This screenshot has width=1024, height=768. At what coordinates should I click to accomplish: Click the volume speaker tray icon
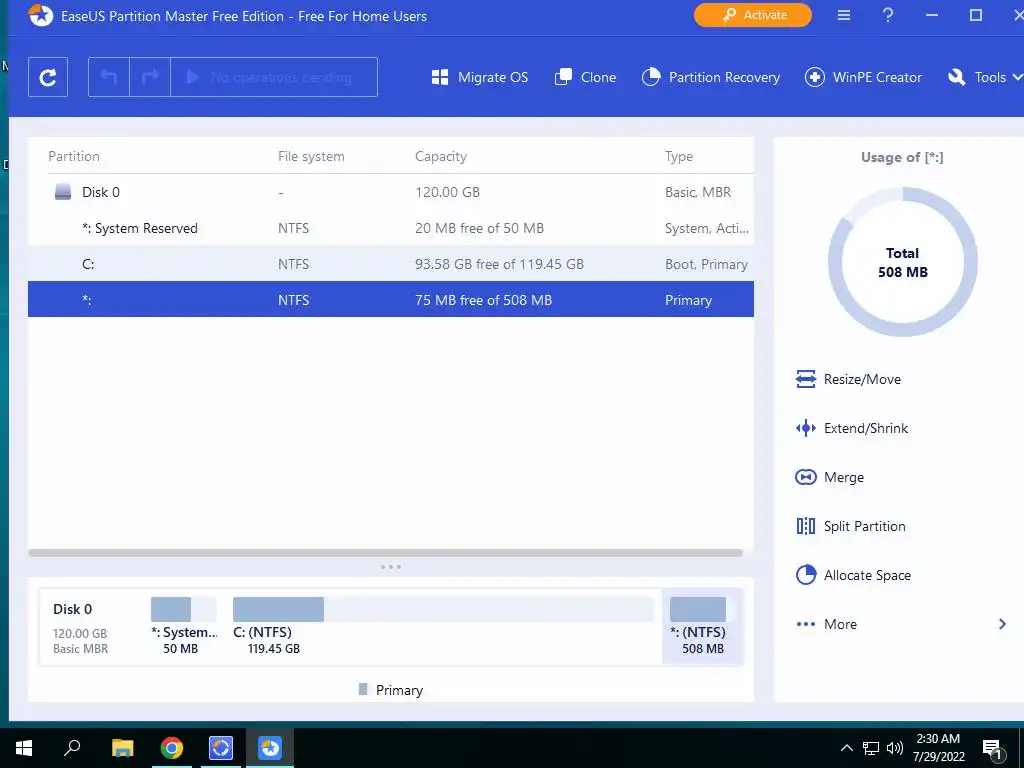(x=895, y=748)
